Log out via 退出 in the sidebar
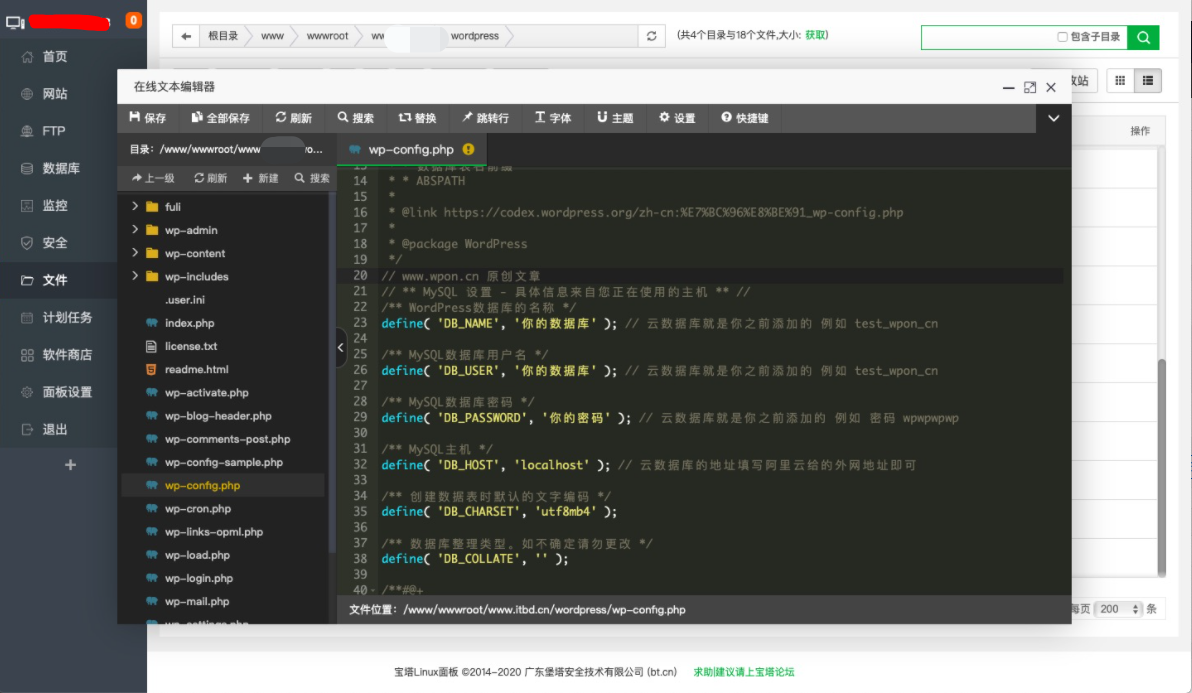The image size is (1192, 693). (55, 429)
